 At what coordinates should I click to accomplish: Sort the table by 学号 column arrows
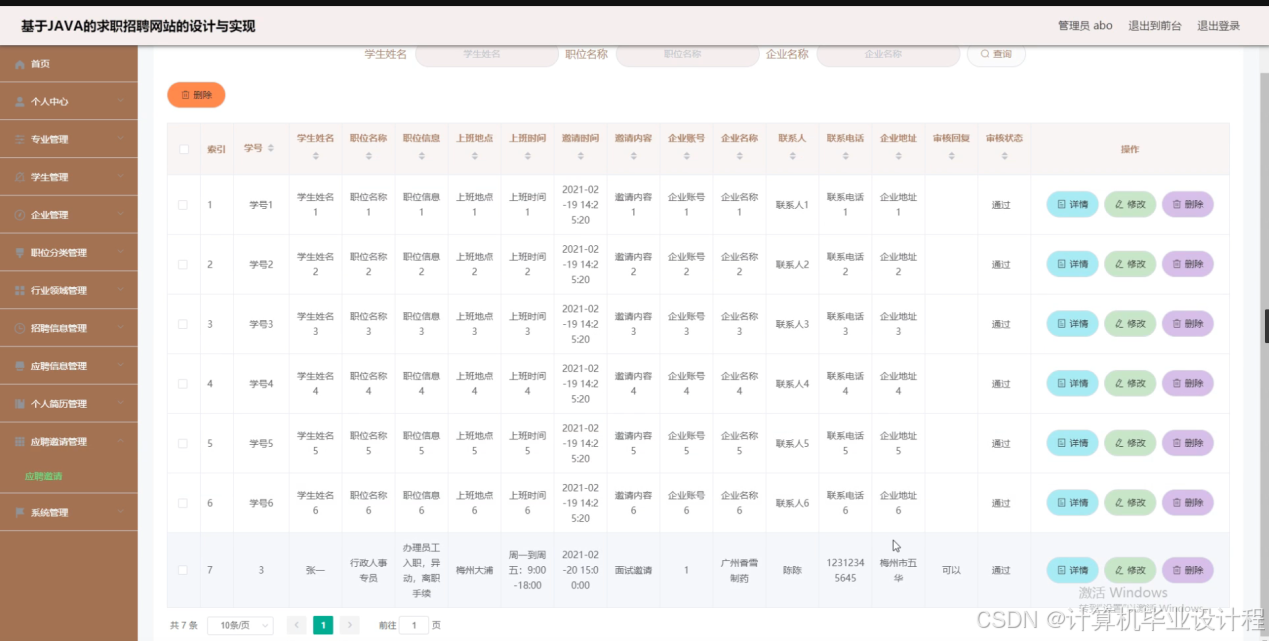tap(271, 148)
